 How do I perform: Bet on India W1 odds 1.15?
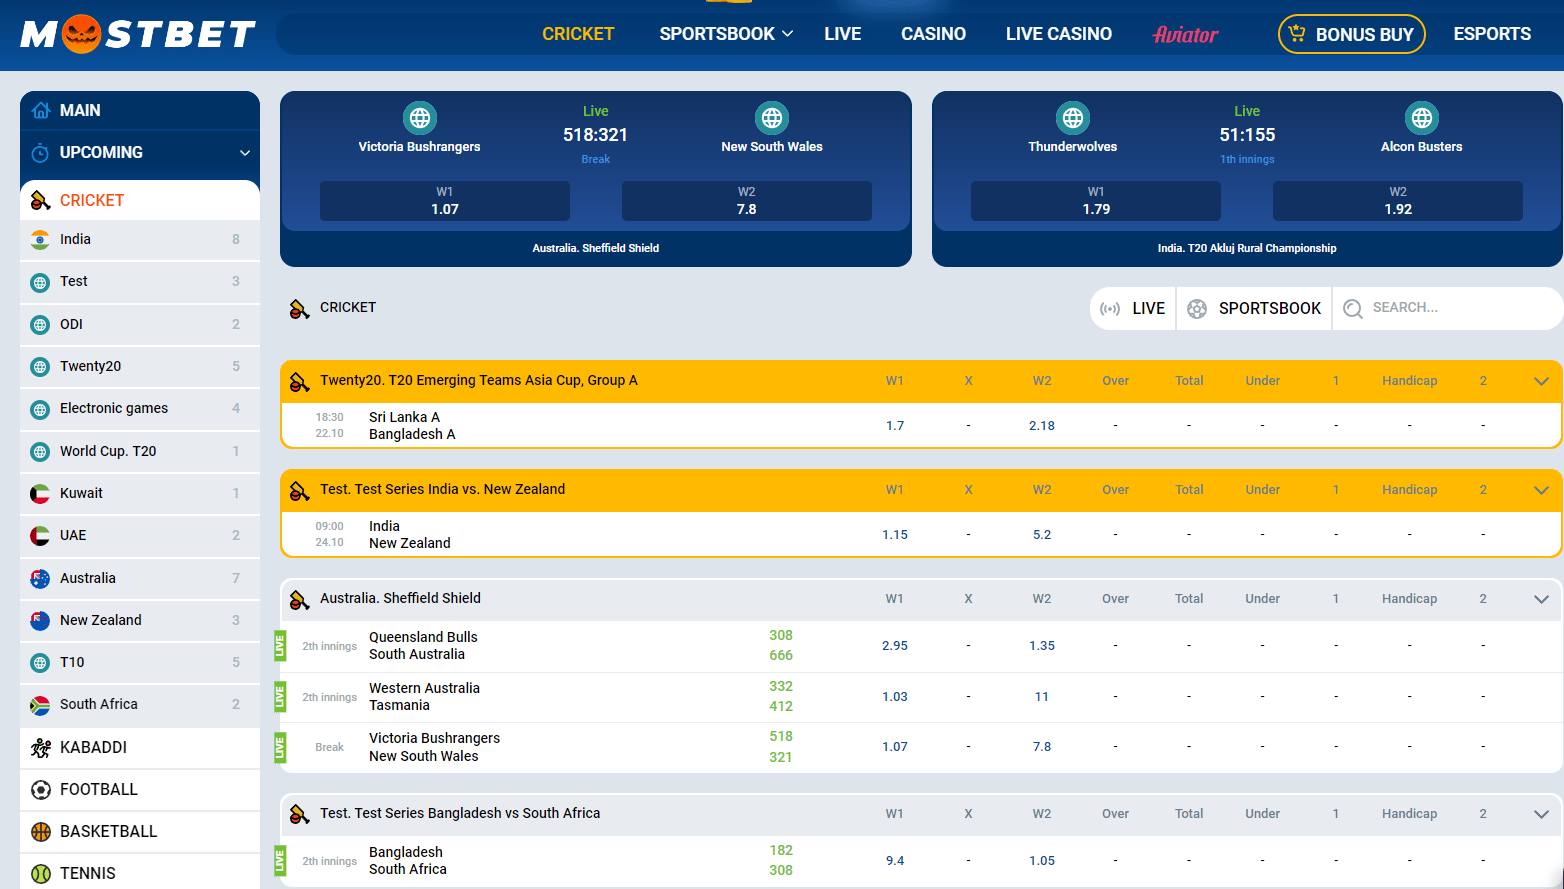[x=895, y=535]
